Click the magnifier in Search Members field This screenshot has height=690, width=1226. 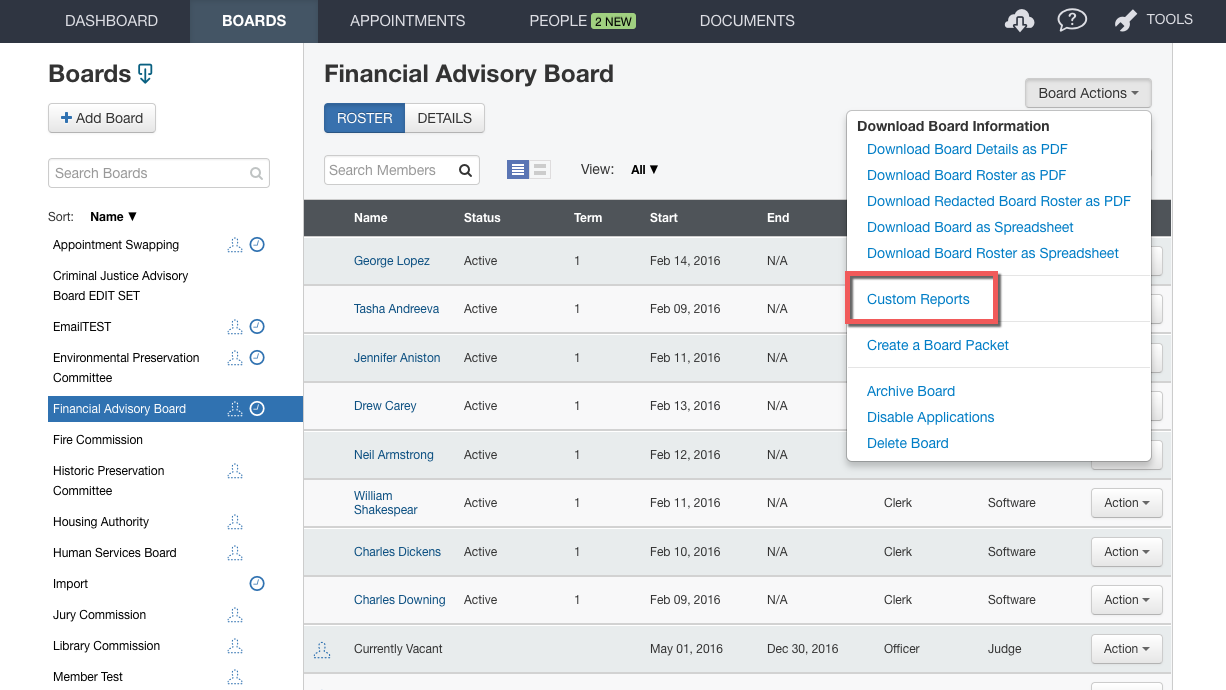pyautogui.click(x=465, y=170)
